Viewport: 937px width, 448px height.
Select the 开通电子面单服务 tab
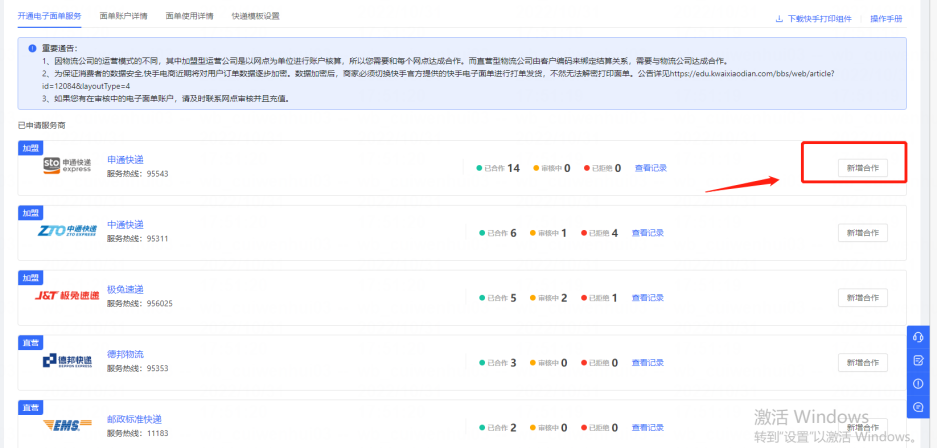click(50, 17)
